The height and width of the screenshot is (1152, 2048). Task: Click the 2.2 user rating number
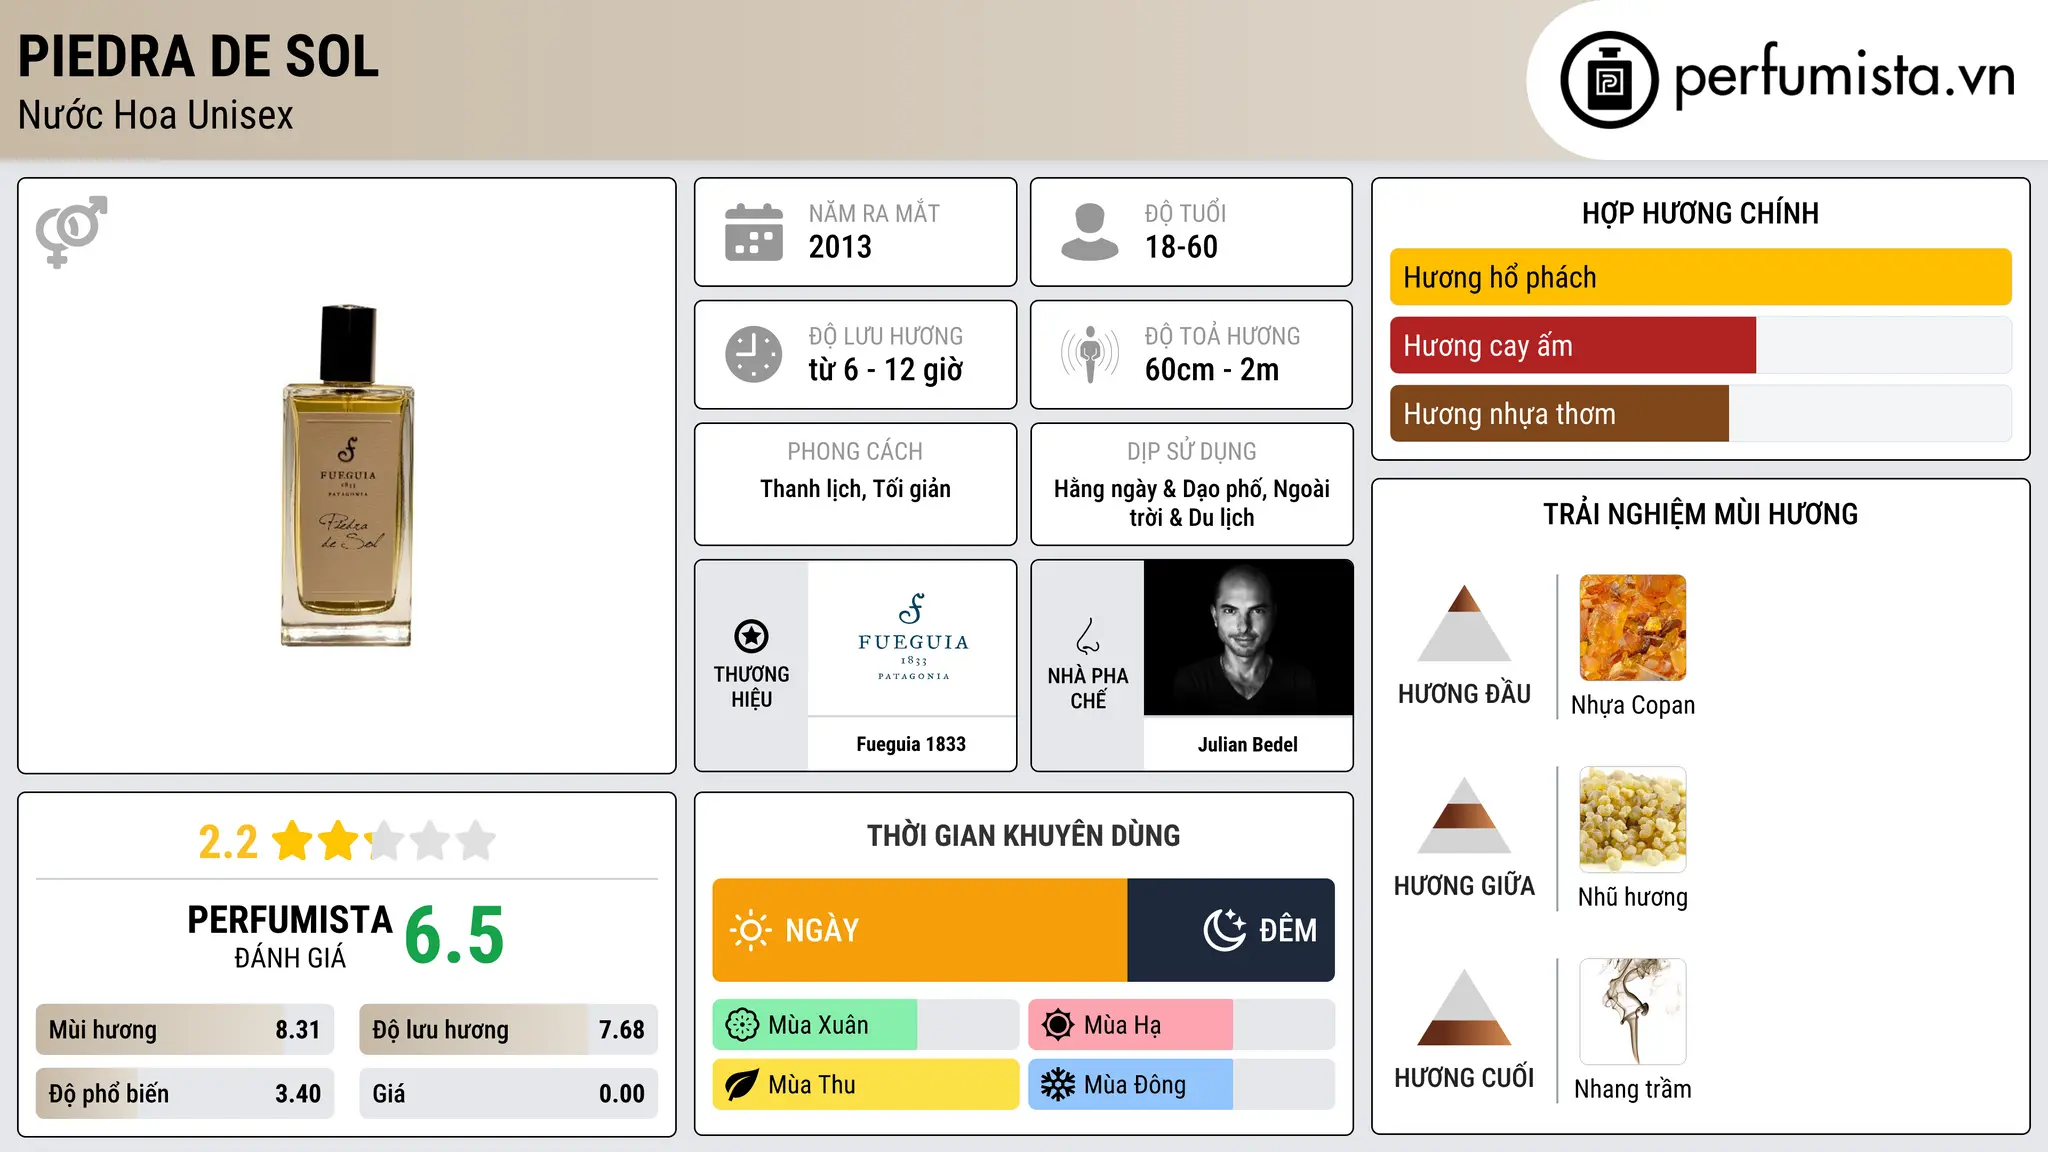tap(228, 842)
